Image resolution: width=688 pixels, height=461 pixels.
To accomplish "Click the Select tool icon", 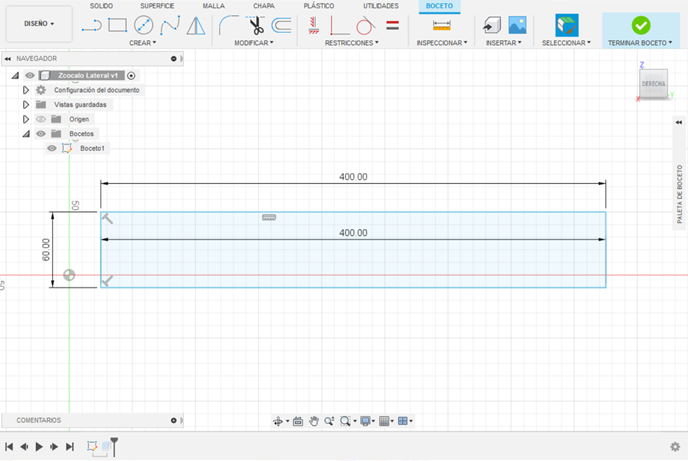I will (566, 25).
